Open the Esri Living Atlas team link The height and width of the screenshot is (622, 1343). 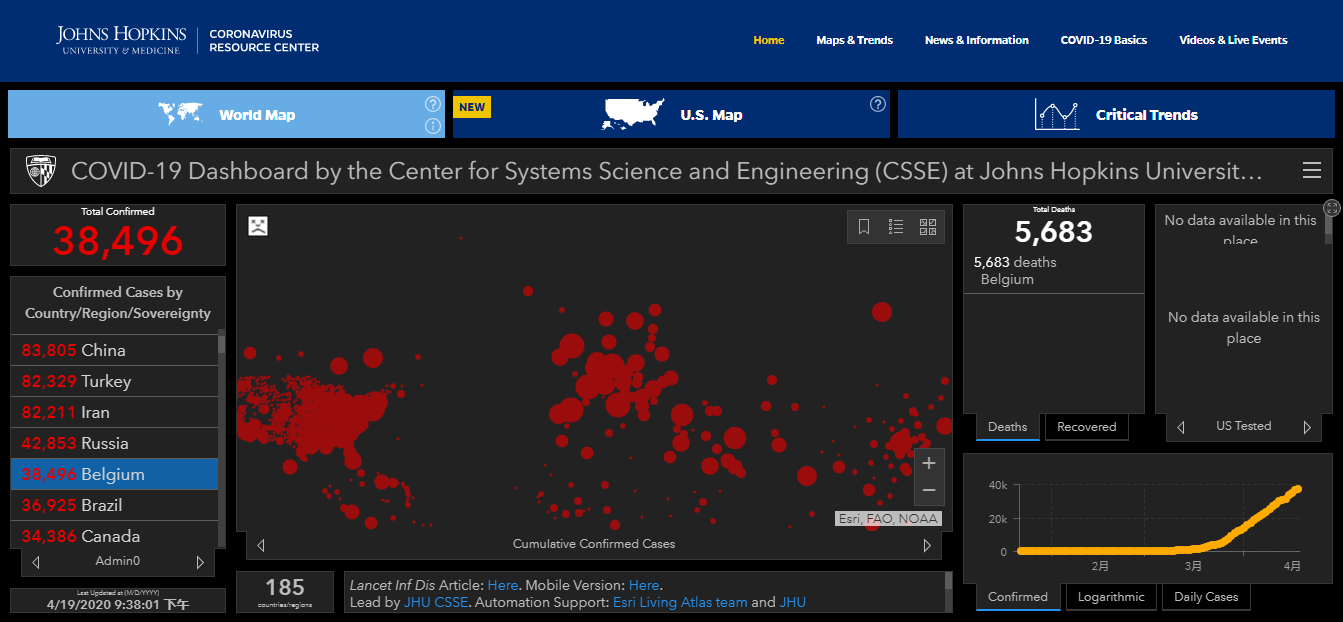point(680,602)
